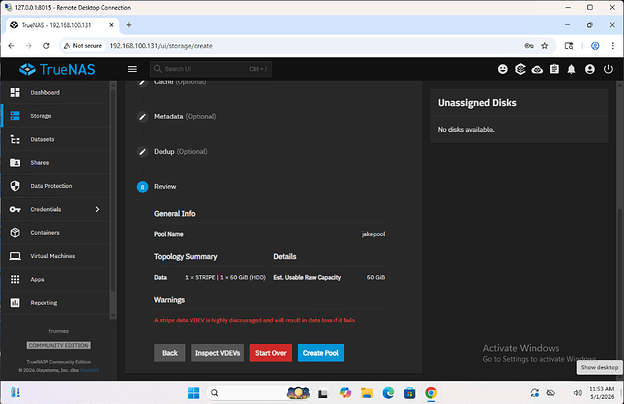Edit the Dedup step pencil icon
The width and height of the screenshot is (624, 404).
click(142, 152)
